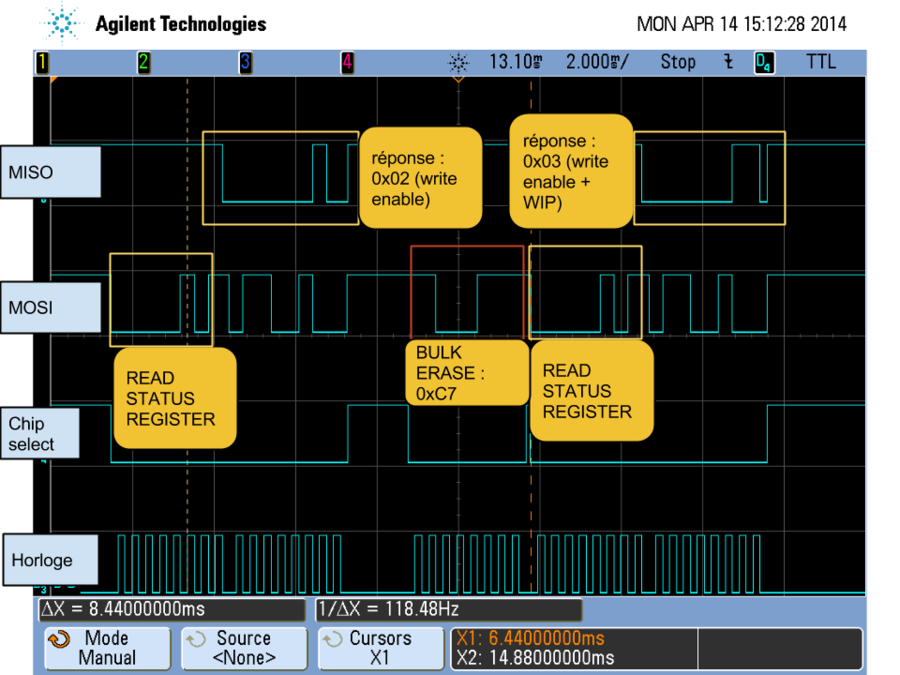Screen dimensions: 900x675
Task: Click the 13.10ms delay value
Action: pos(515,62)
